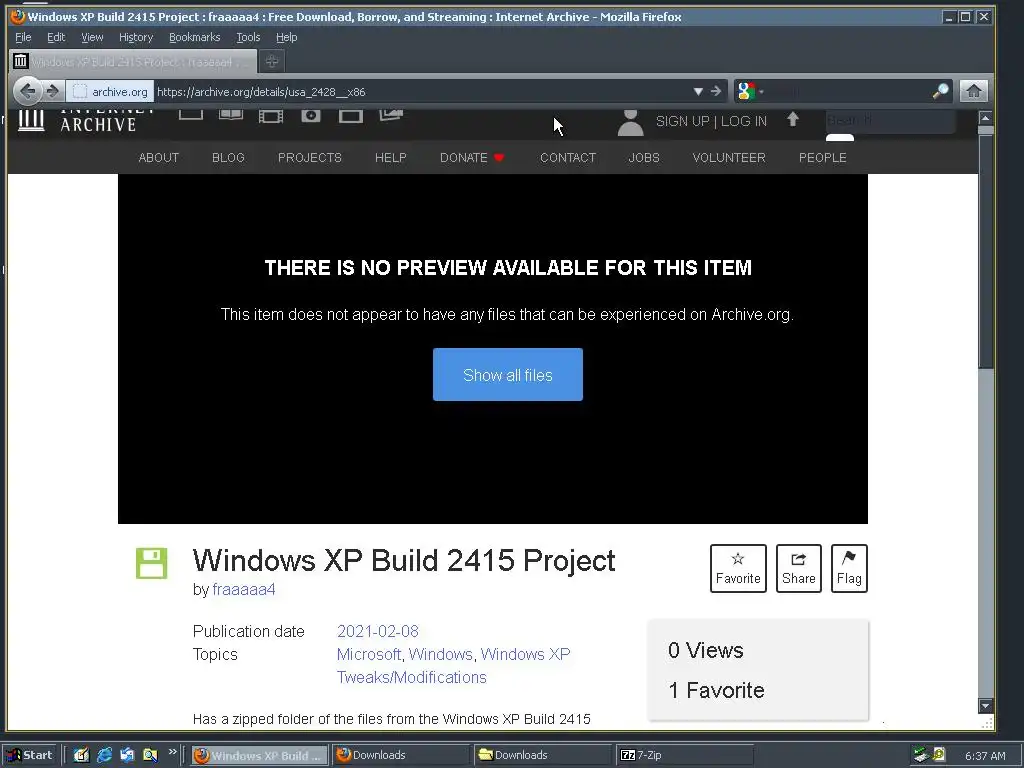Click the Go arrow in the address bar
1024x768 pixels.
coord(716,91)
